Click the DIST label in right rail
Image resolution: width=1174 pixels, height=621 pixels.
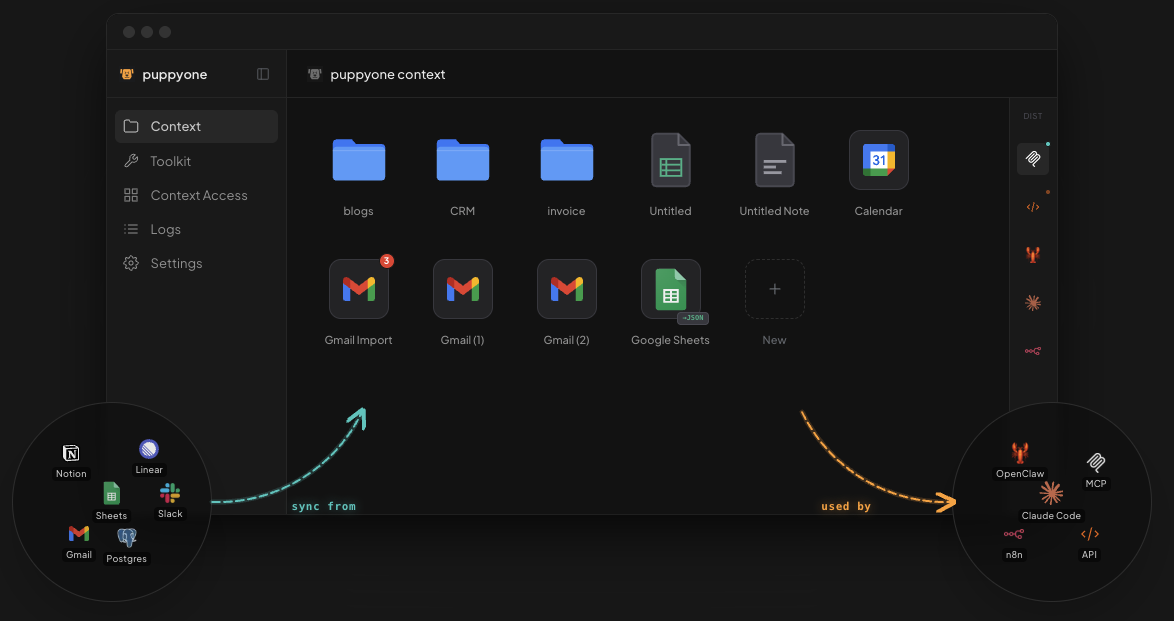(x=1032, y=116)
